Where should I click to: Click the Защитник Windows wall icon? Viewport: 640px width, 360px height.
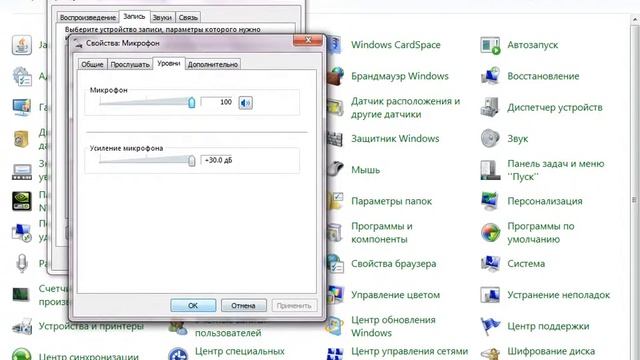[335, 139]
